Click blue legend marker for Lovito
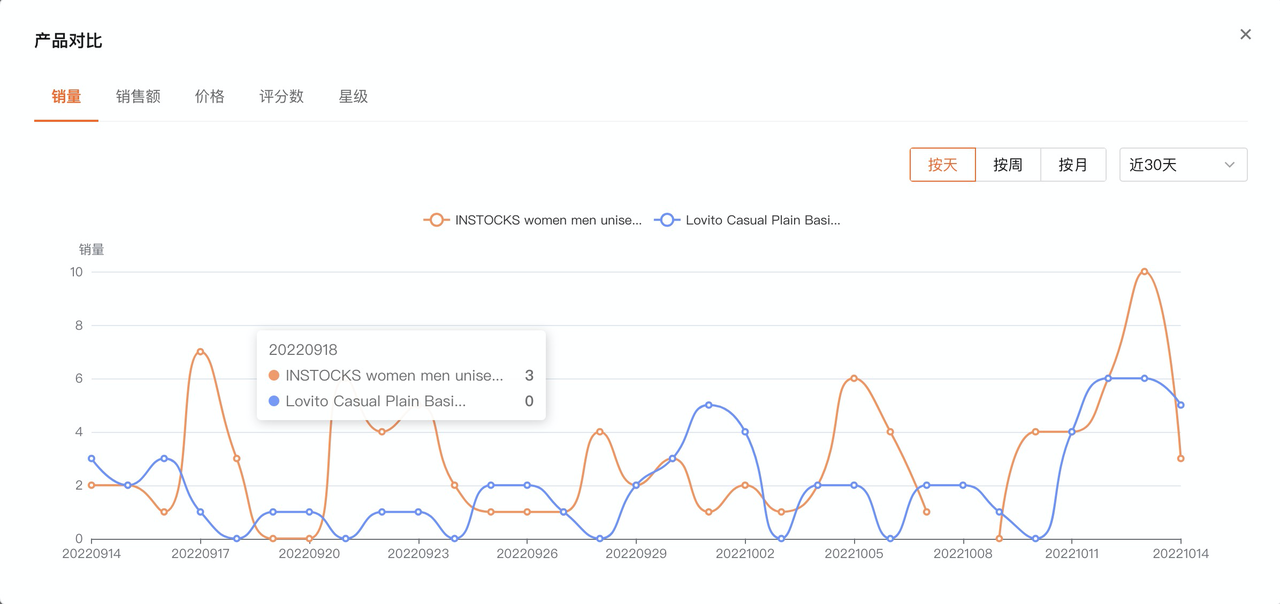This screenshot has width=1280, height=604. (667, 220)
